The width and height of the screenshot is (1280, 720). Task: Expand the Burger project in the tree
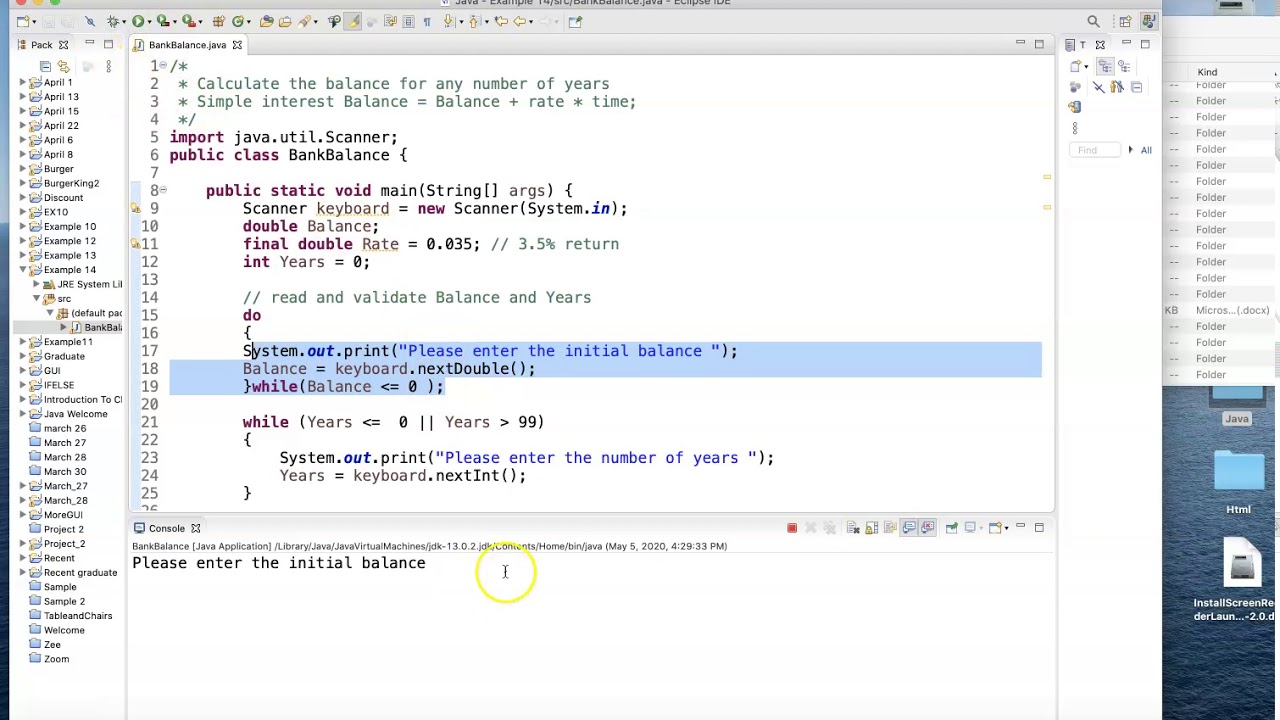[23, 169]
